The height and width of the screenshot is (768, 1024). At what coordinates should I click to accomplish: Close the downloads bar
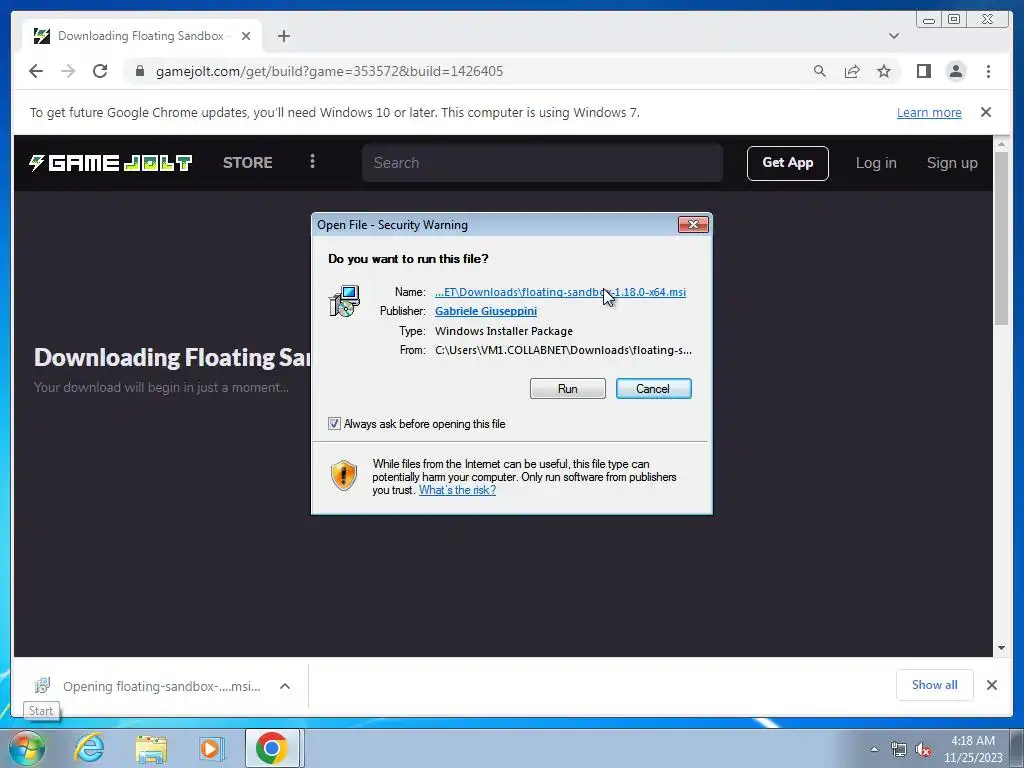point(991,684)
